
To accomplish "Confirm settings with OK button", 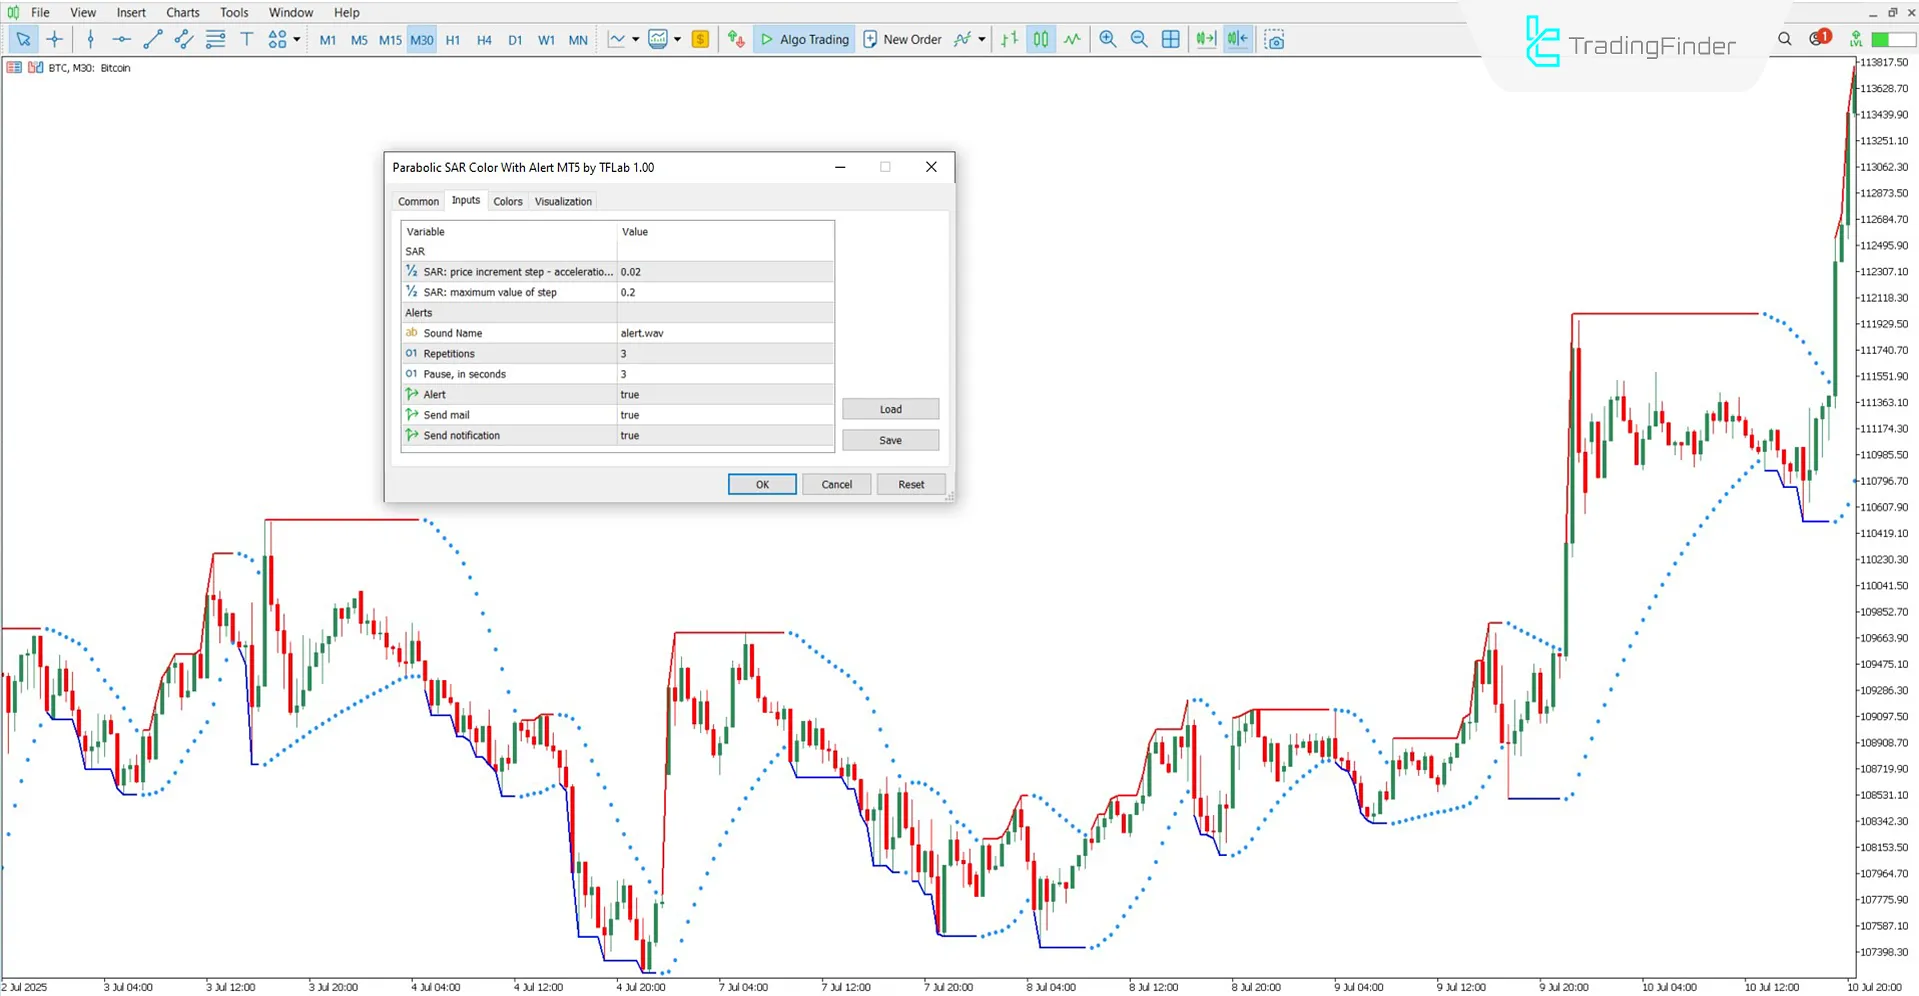I will (x=761, y=484).
